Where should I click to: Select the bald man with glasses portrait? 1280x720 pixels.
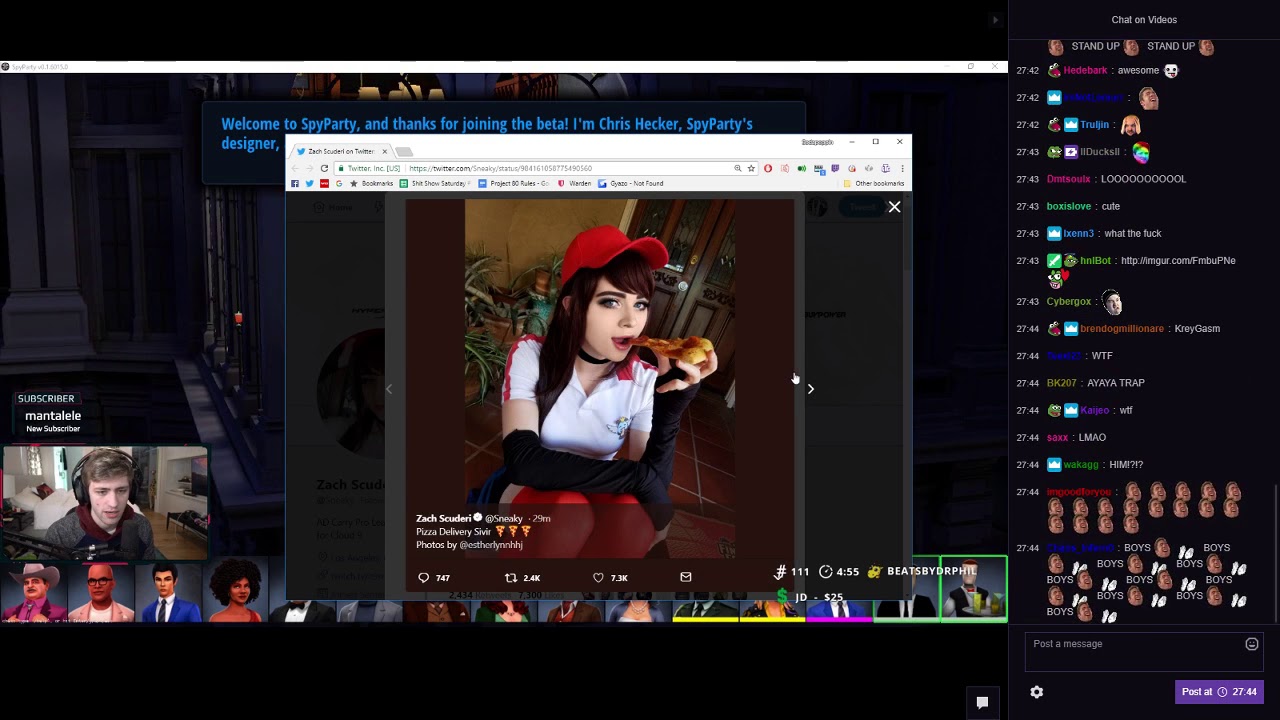coord(101,592)
